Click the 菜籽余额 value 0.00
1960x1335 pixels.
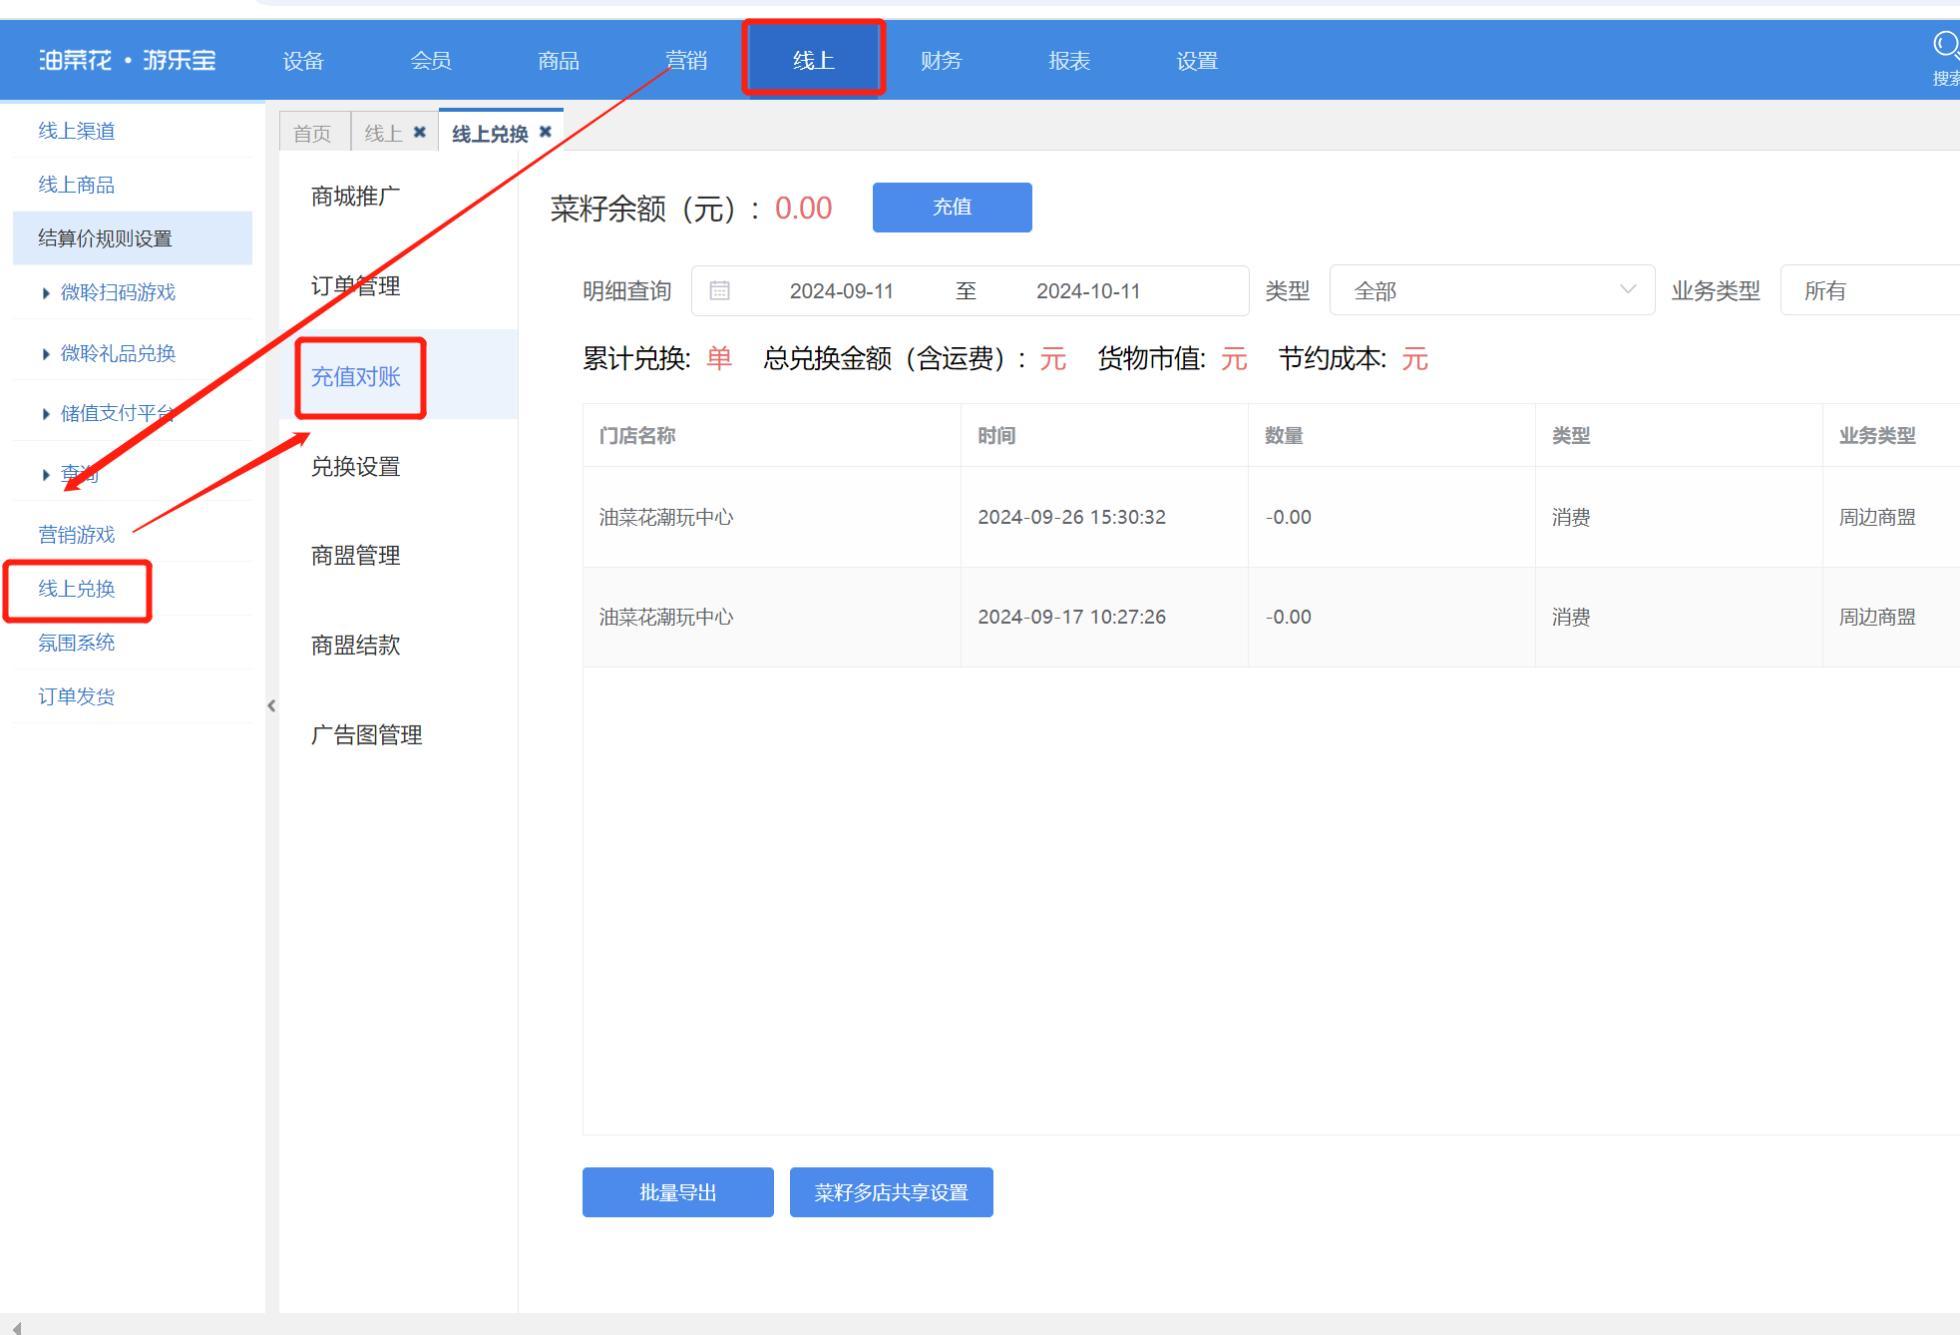click(803, 208)
